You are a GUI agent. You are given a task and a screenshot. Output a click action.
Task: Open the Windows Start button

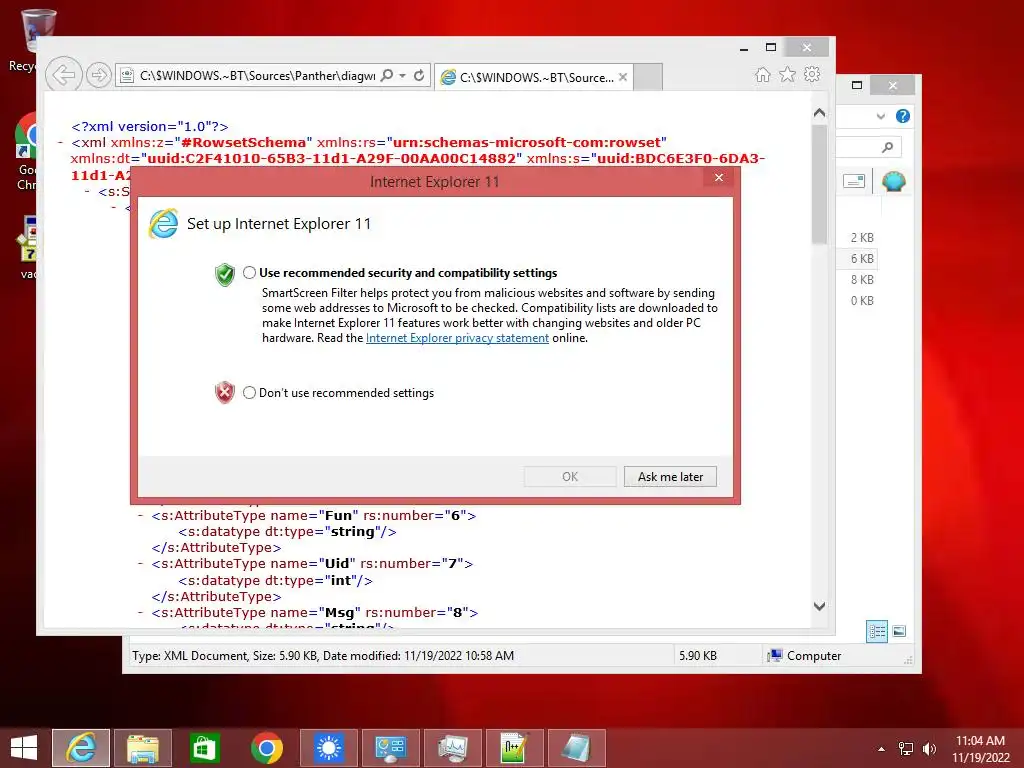tap(24, 748)
